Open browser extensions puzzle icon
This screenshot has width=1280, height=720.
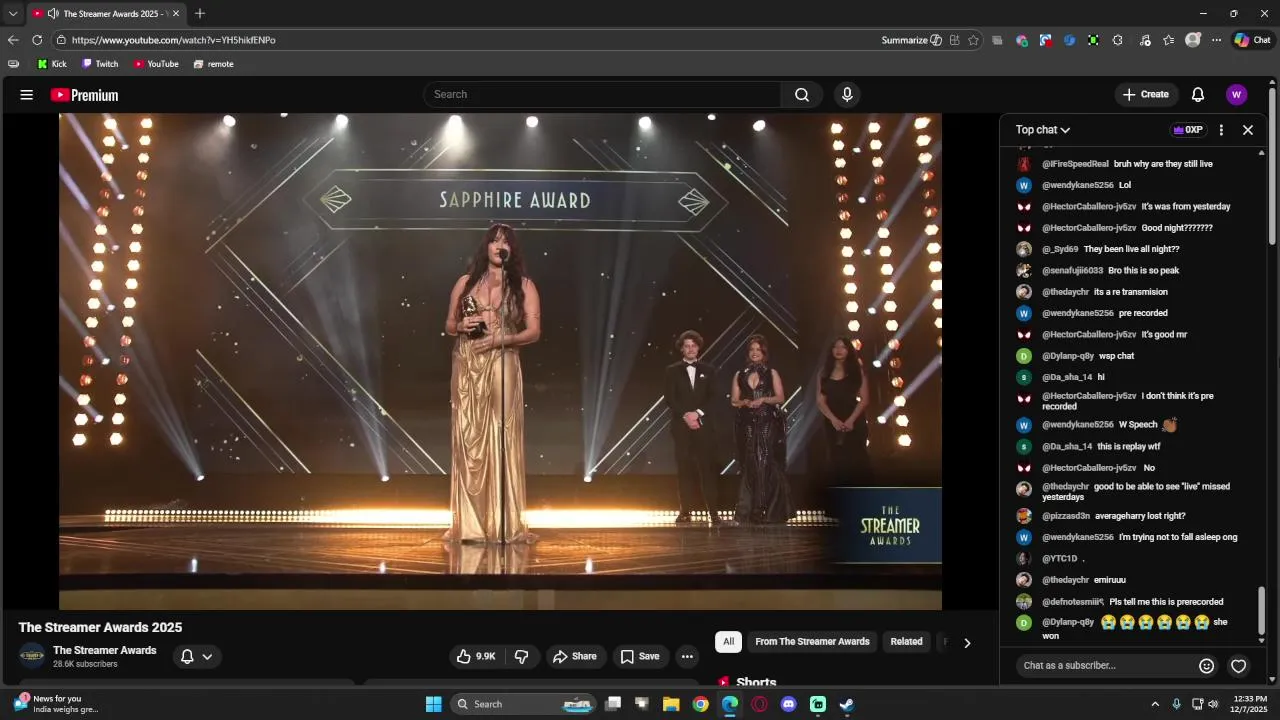point(1117,40)
